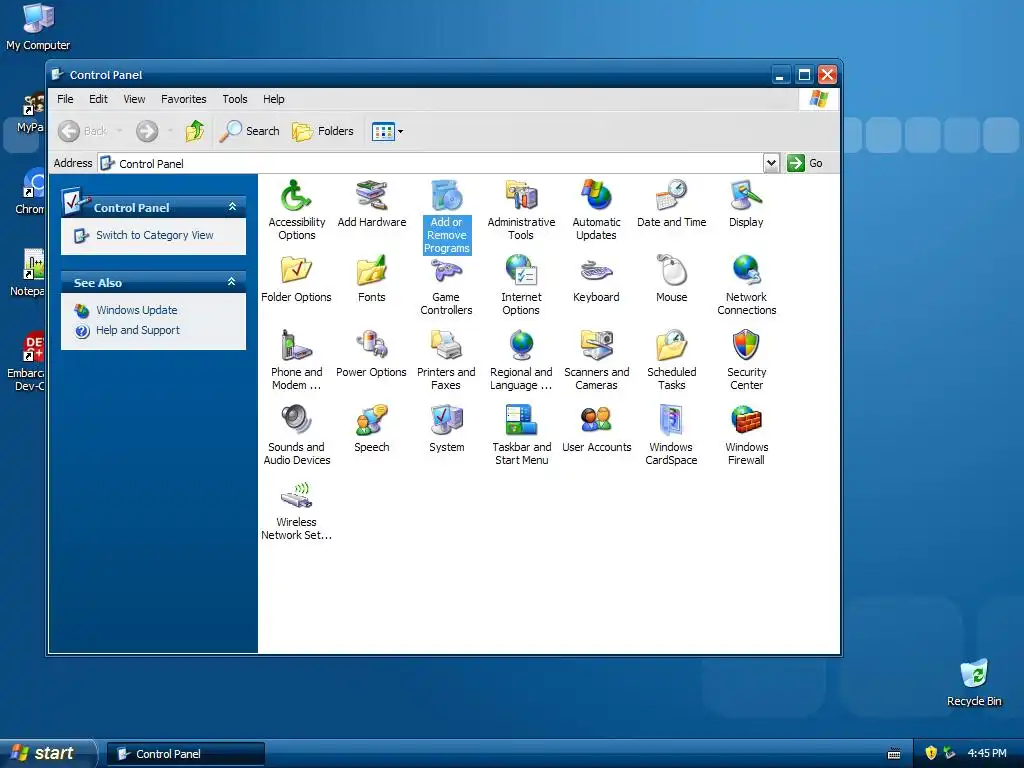Select the Recycle Bin desktop icon
The image size is (1024, 768).
coord(974,682)
